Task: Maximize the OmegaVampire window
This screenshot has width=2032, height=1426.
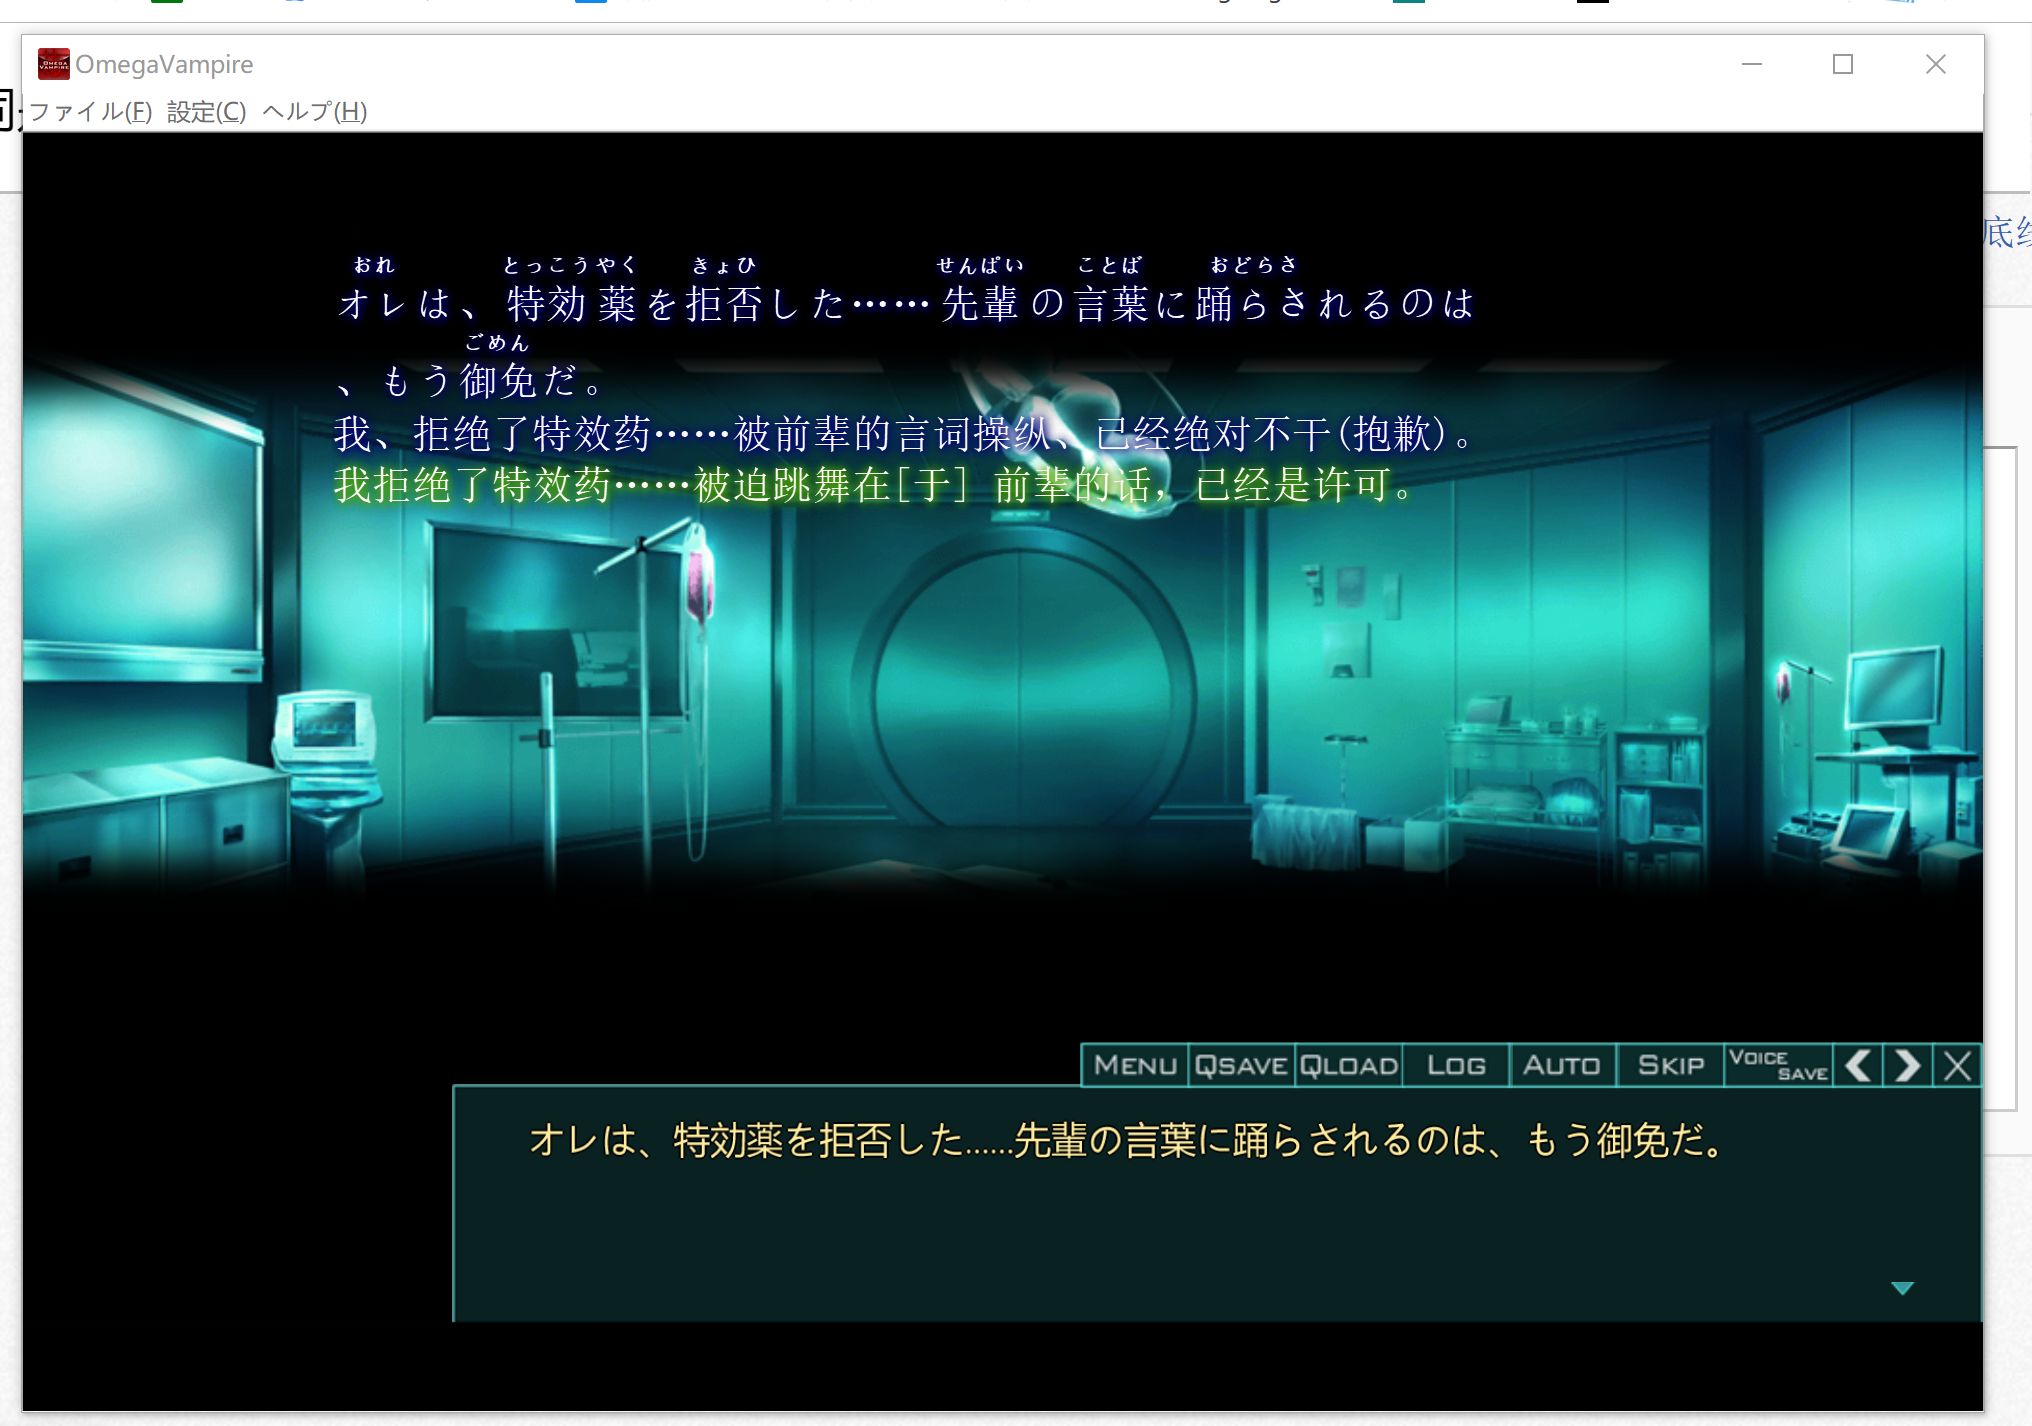Action: coord(1843,64)
